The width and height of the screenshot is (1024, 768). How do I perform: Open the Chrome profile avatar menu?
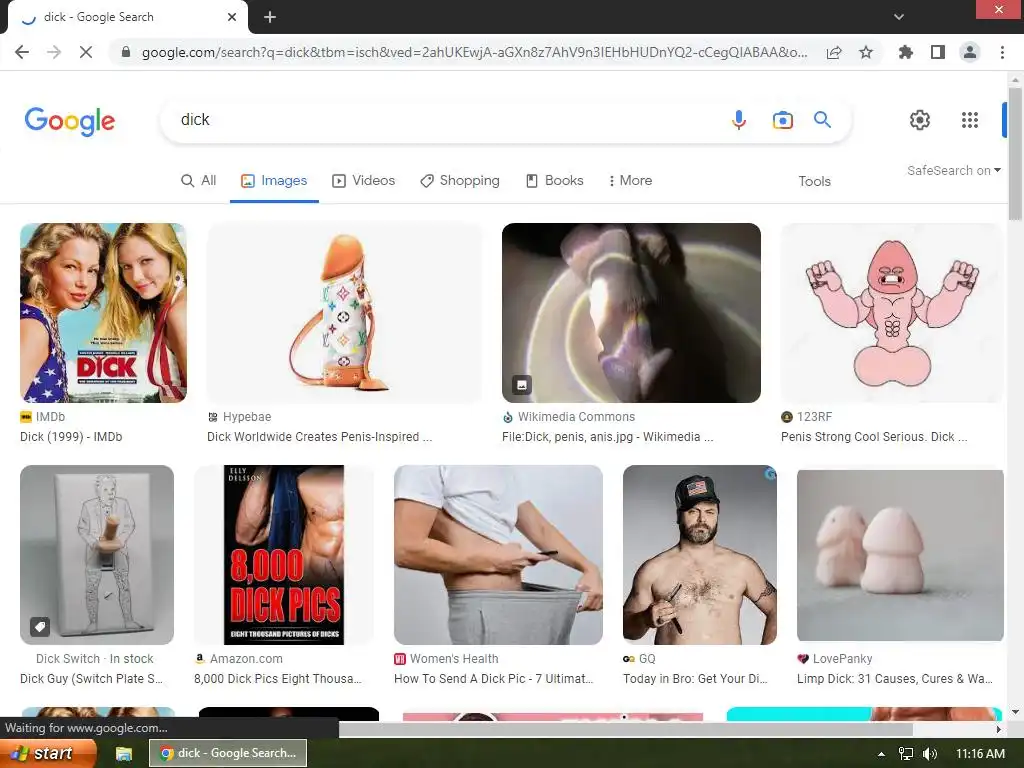click(x=970, y=52)
